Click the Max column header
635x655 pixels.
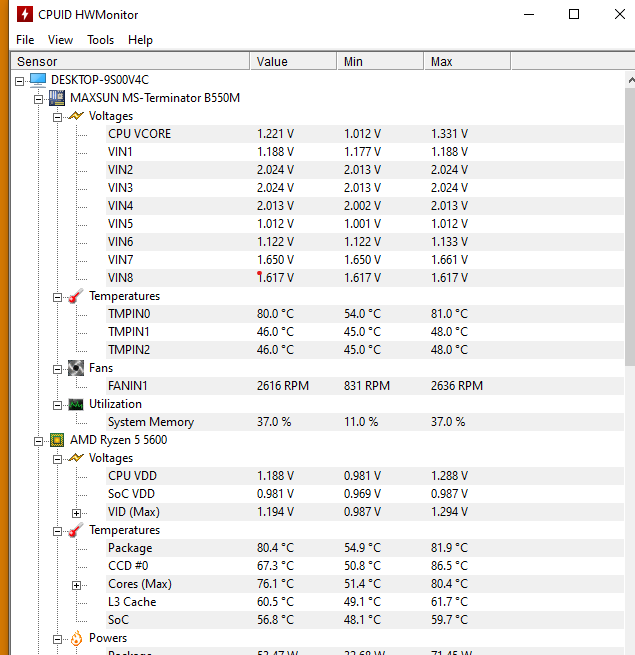467,61
